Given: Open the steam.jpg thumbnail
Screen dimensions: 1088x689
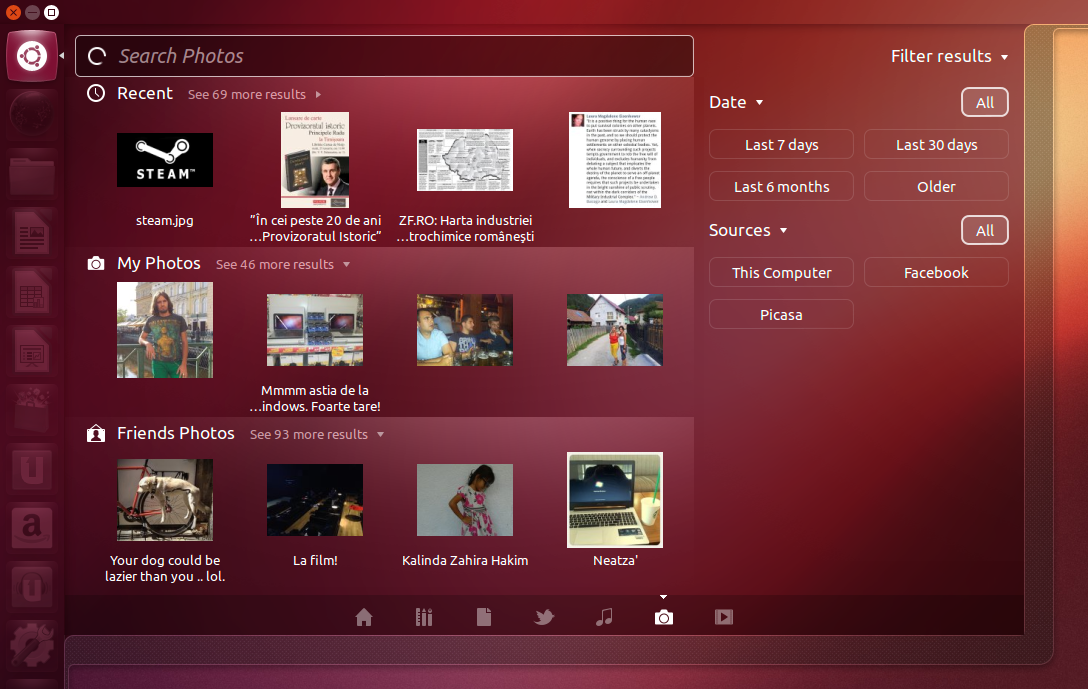Looking at the screenshot, I should click(164, 160).
